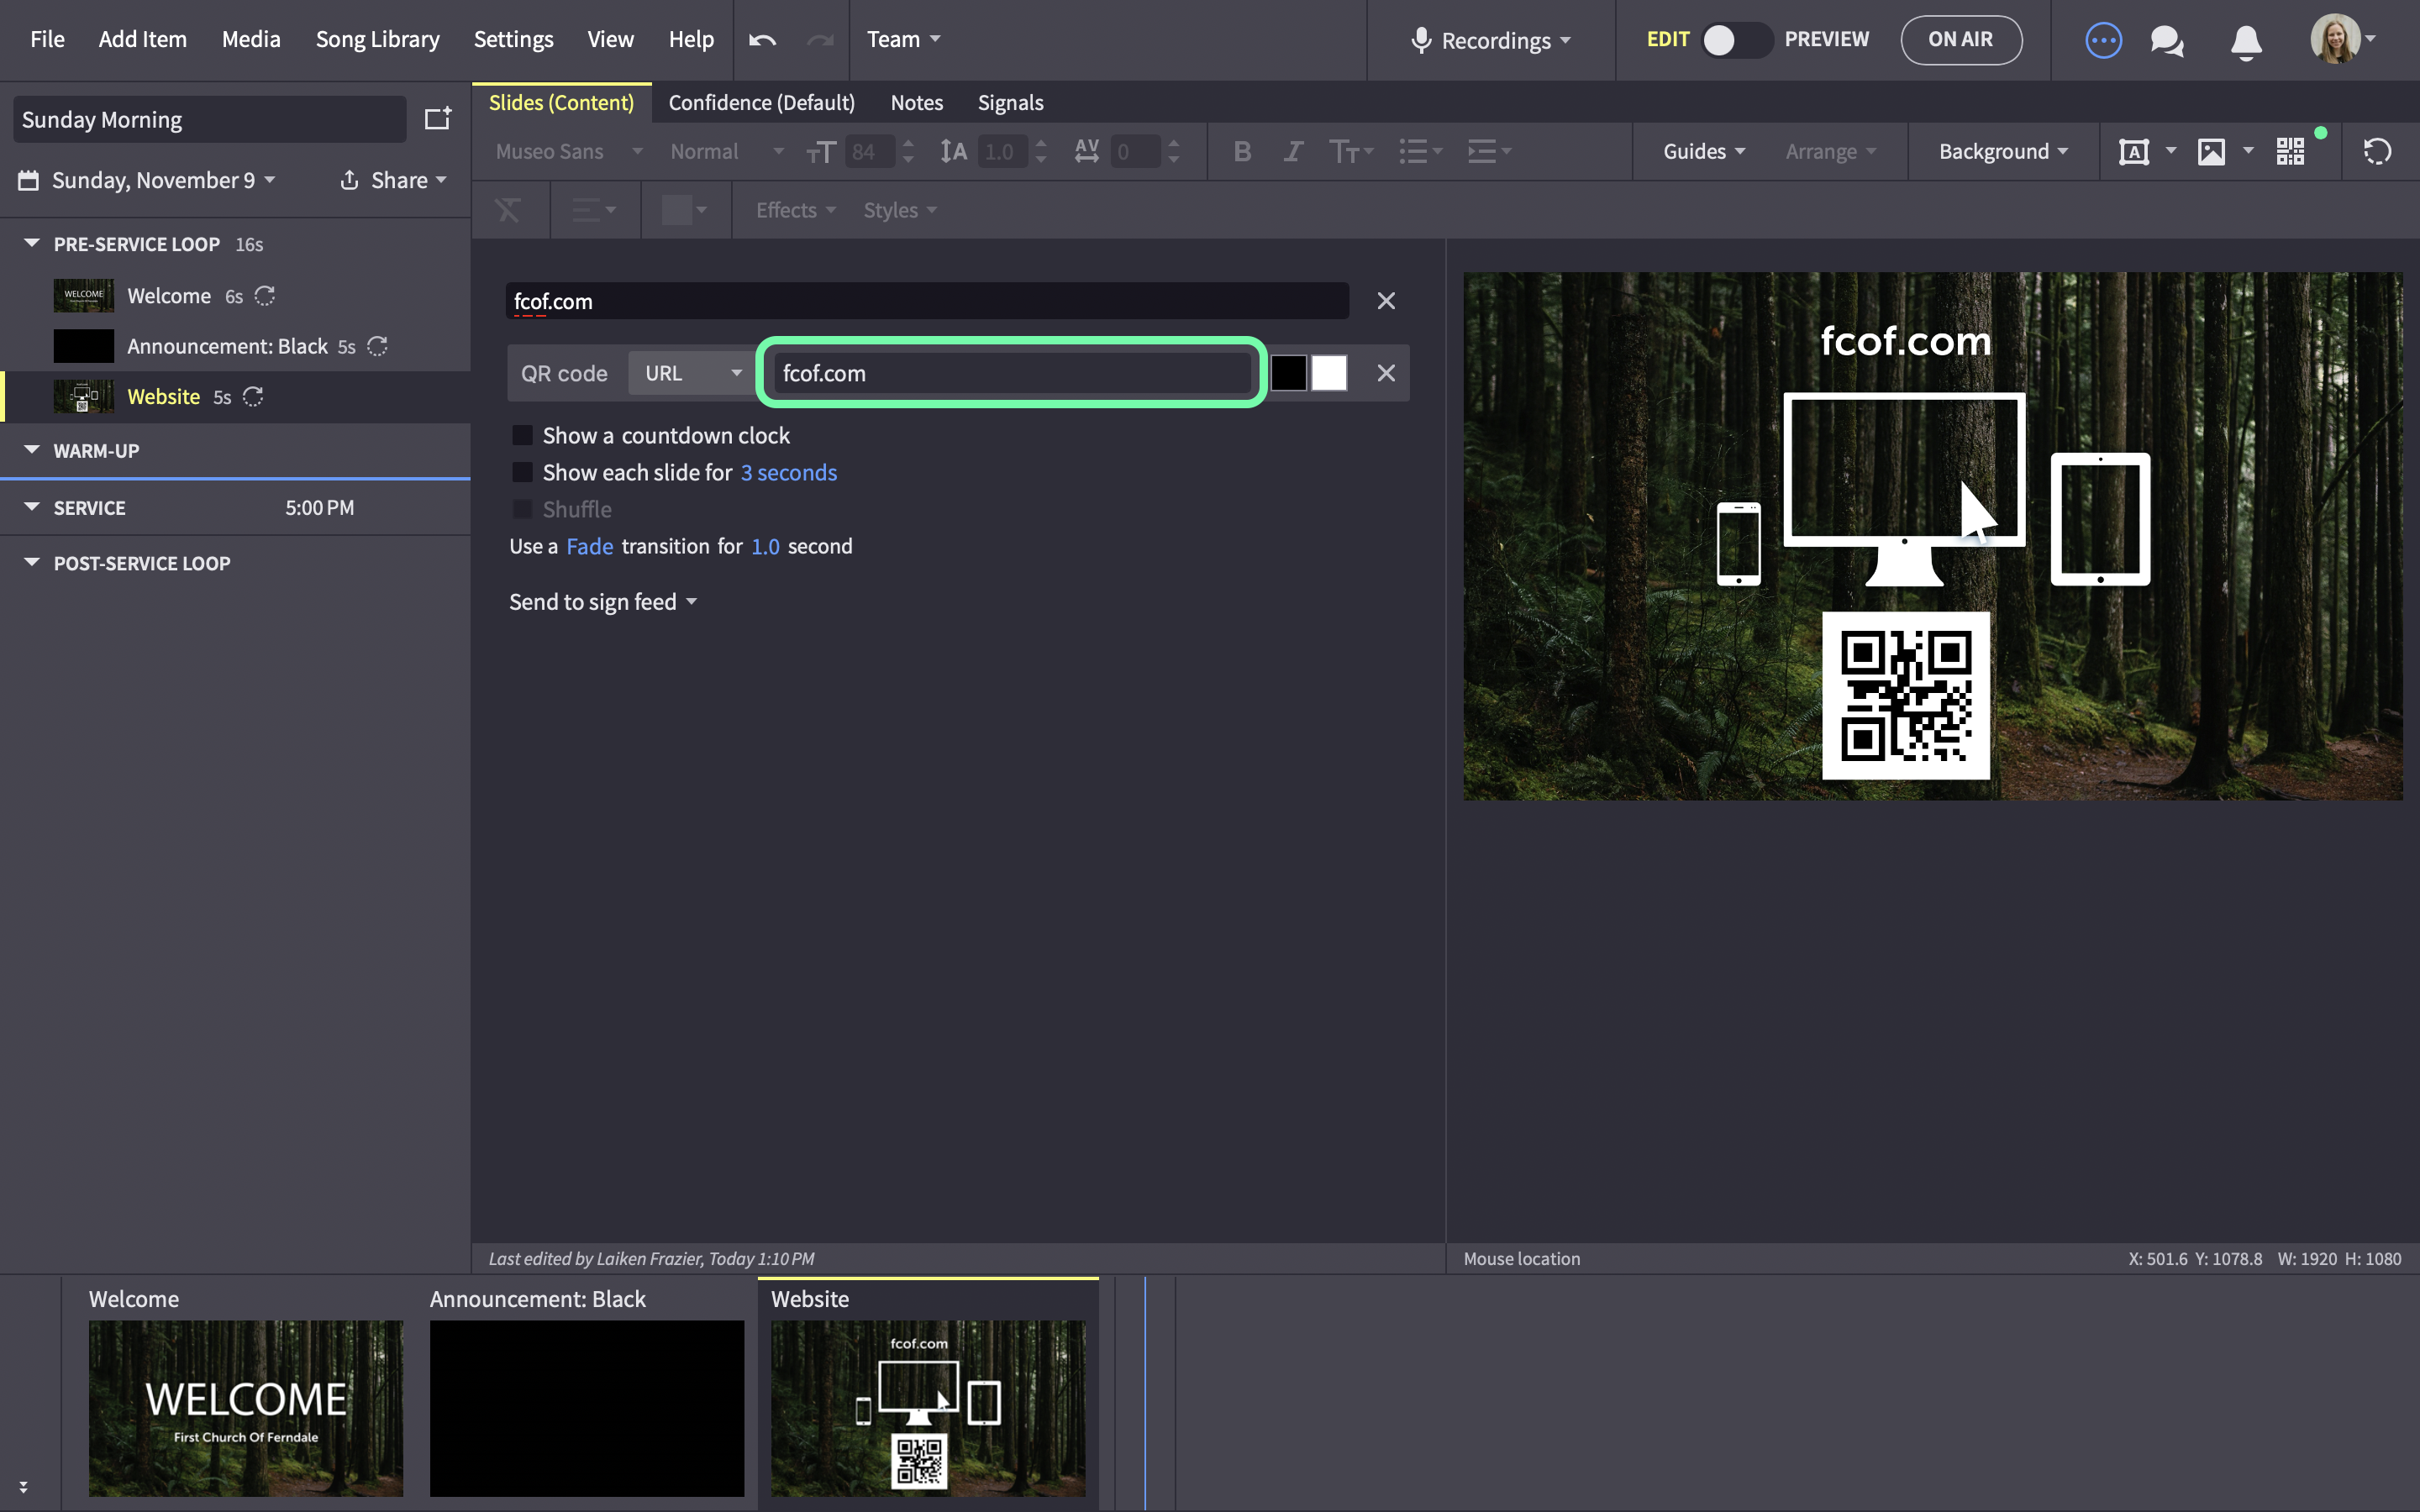Open the chat messages icon

pos(2167,41)
